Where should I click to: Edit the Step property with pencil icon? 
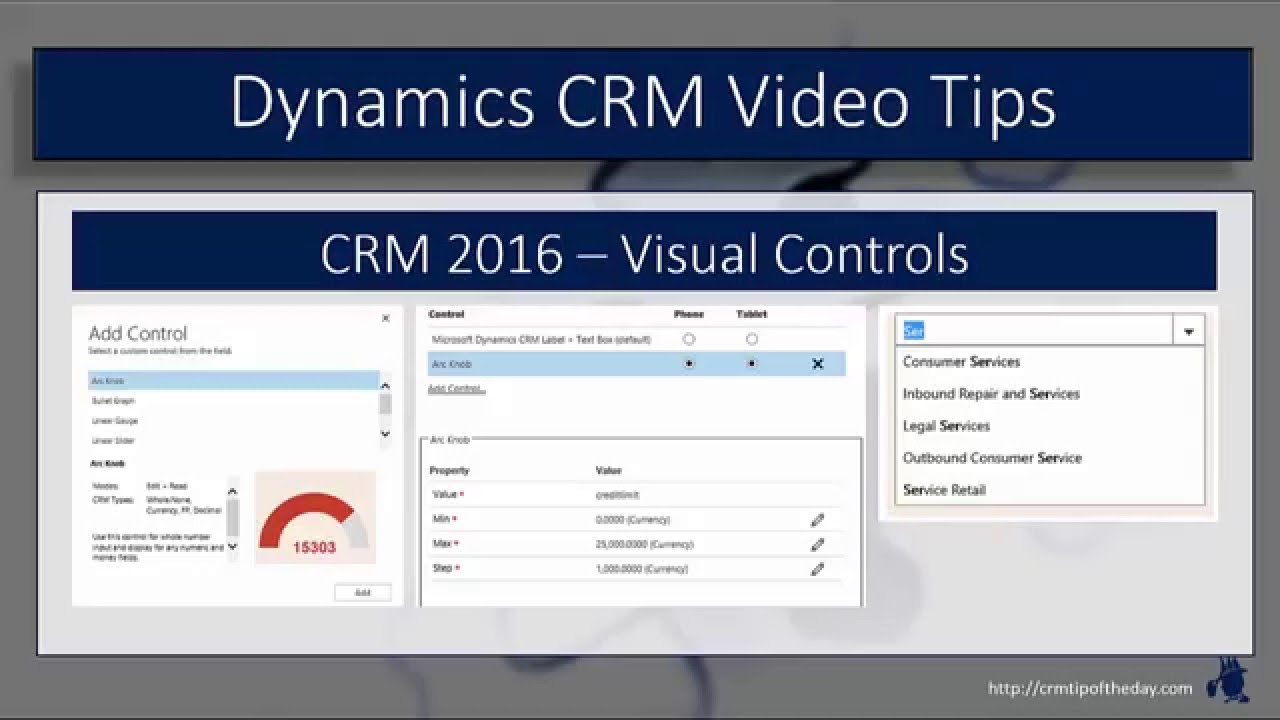coord(817,569)
